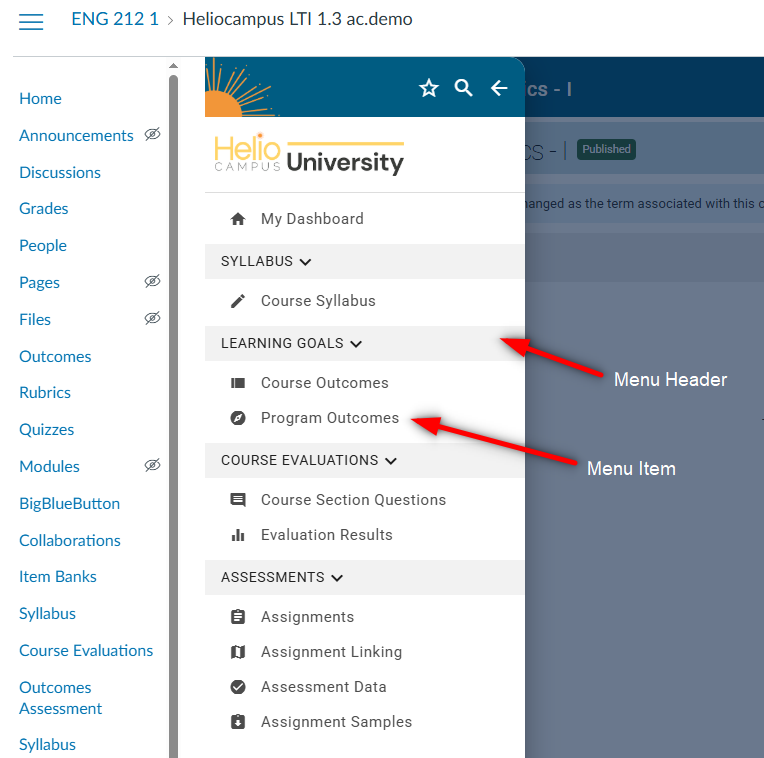Collapse the COURSE EVALUATIONS section chevron

click(x=390, y=461)
